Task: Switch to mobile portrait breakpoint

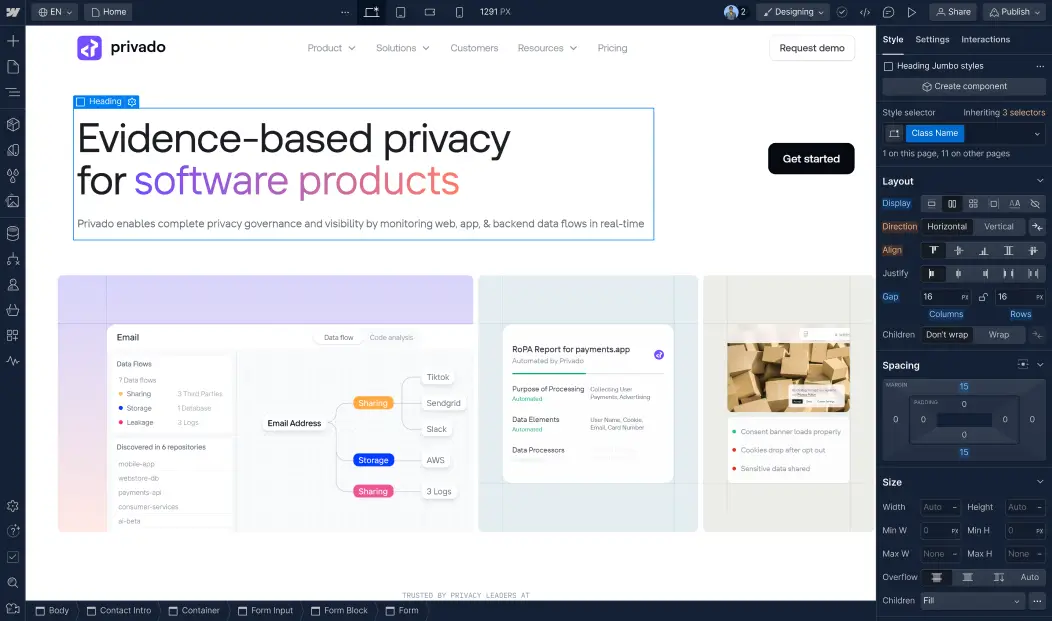Action: [460, 12]
